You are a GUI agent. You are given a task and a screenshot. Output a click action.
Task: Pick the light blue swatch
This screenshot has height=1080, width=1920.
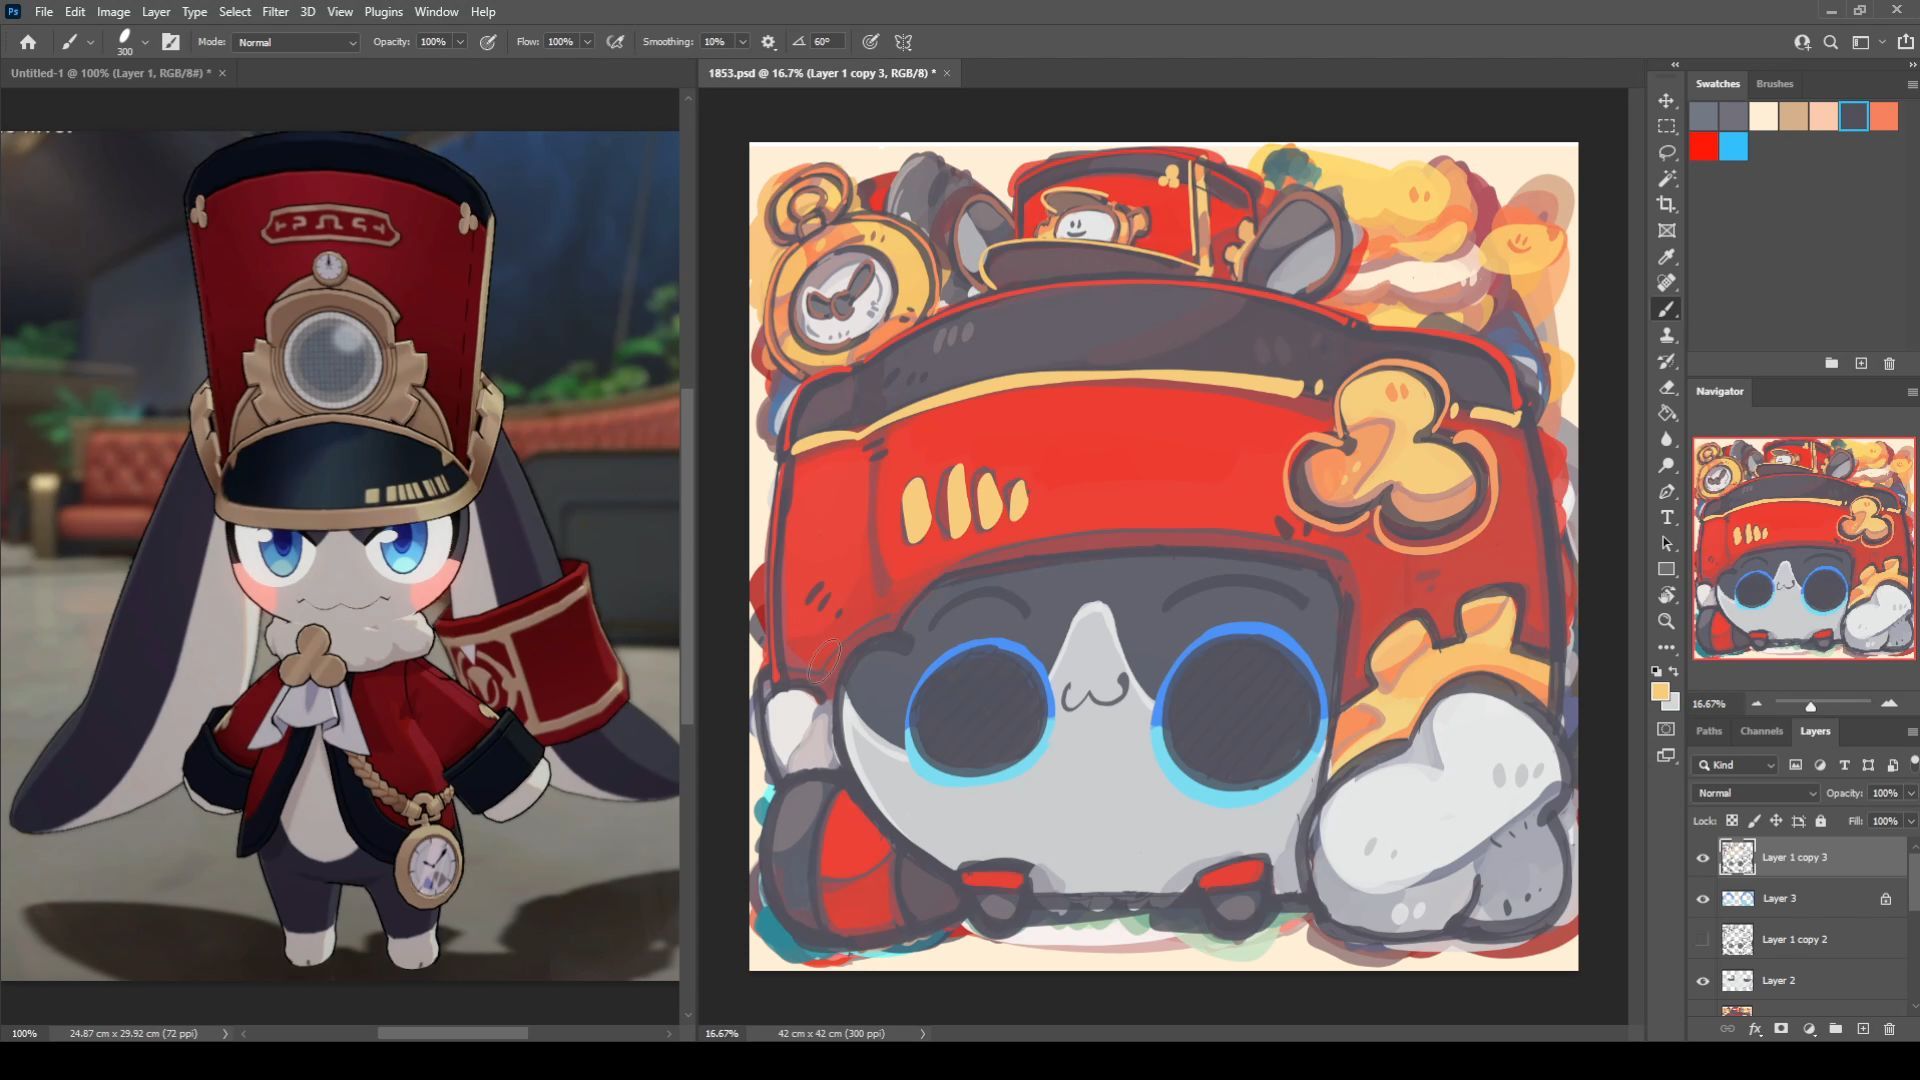tap(1734, 147)
